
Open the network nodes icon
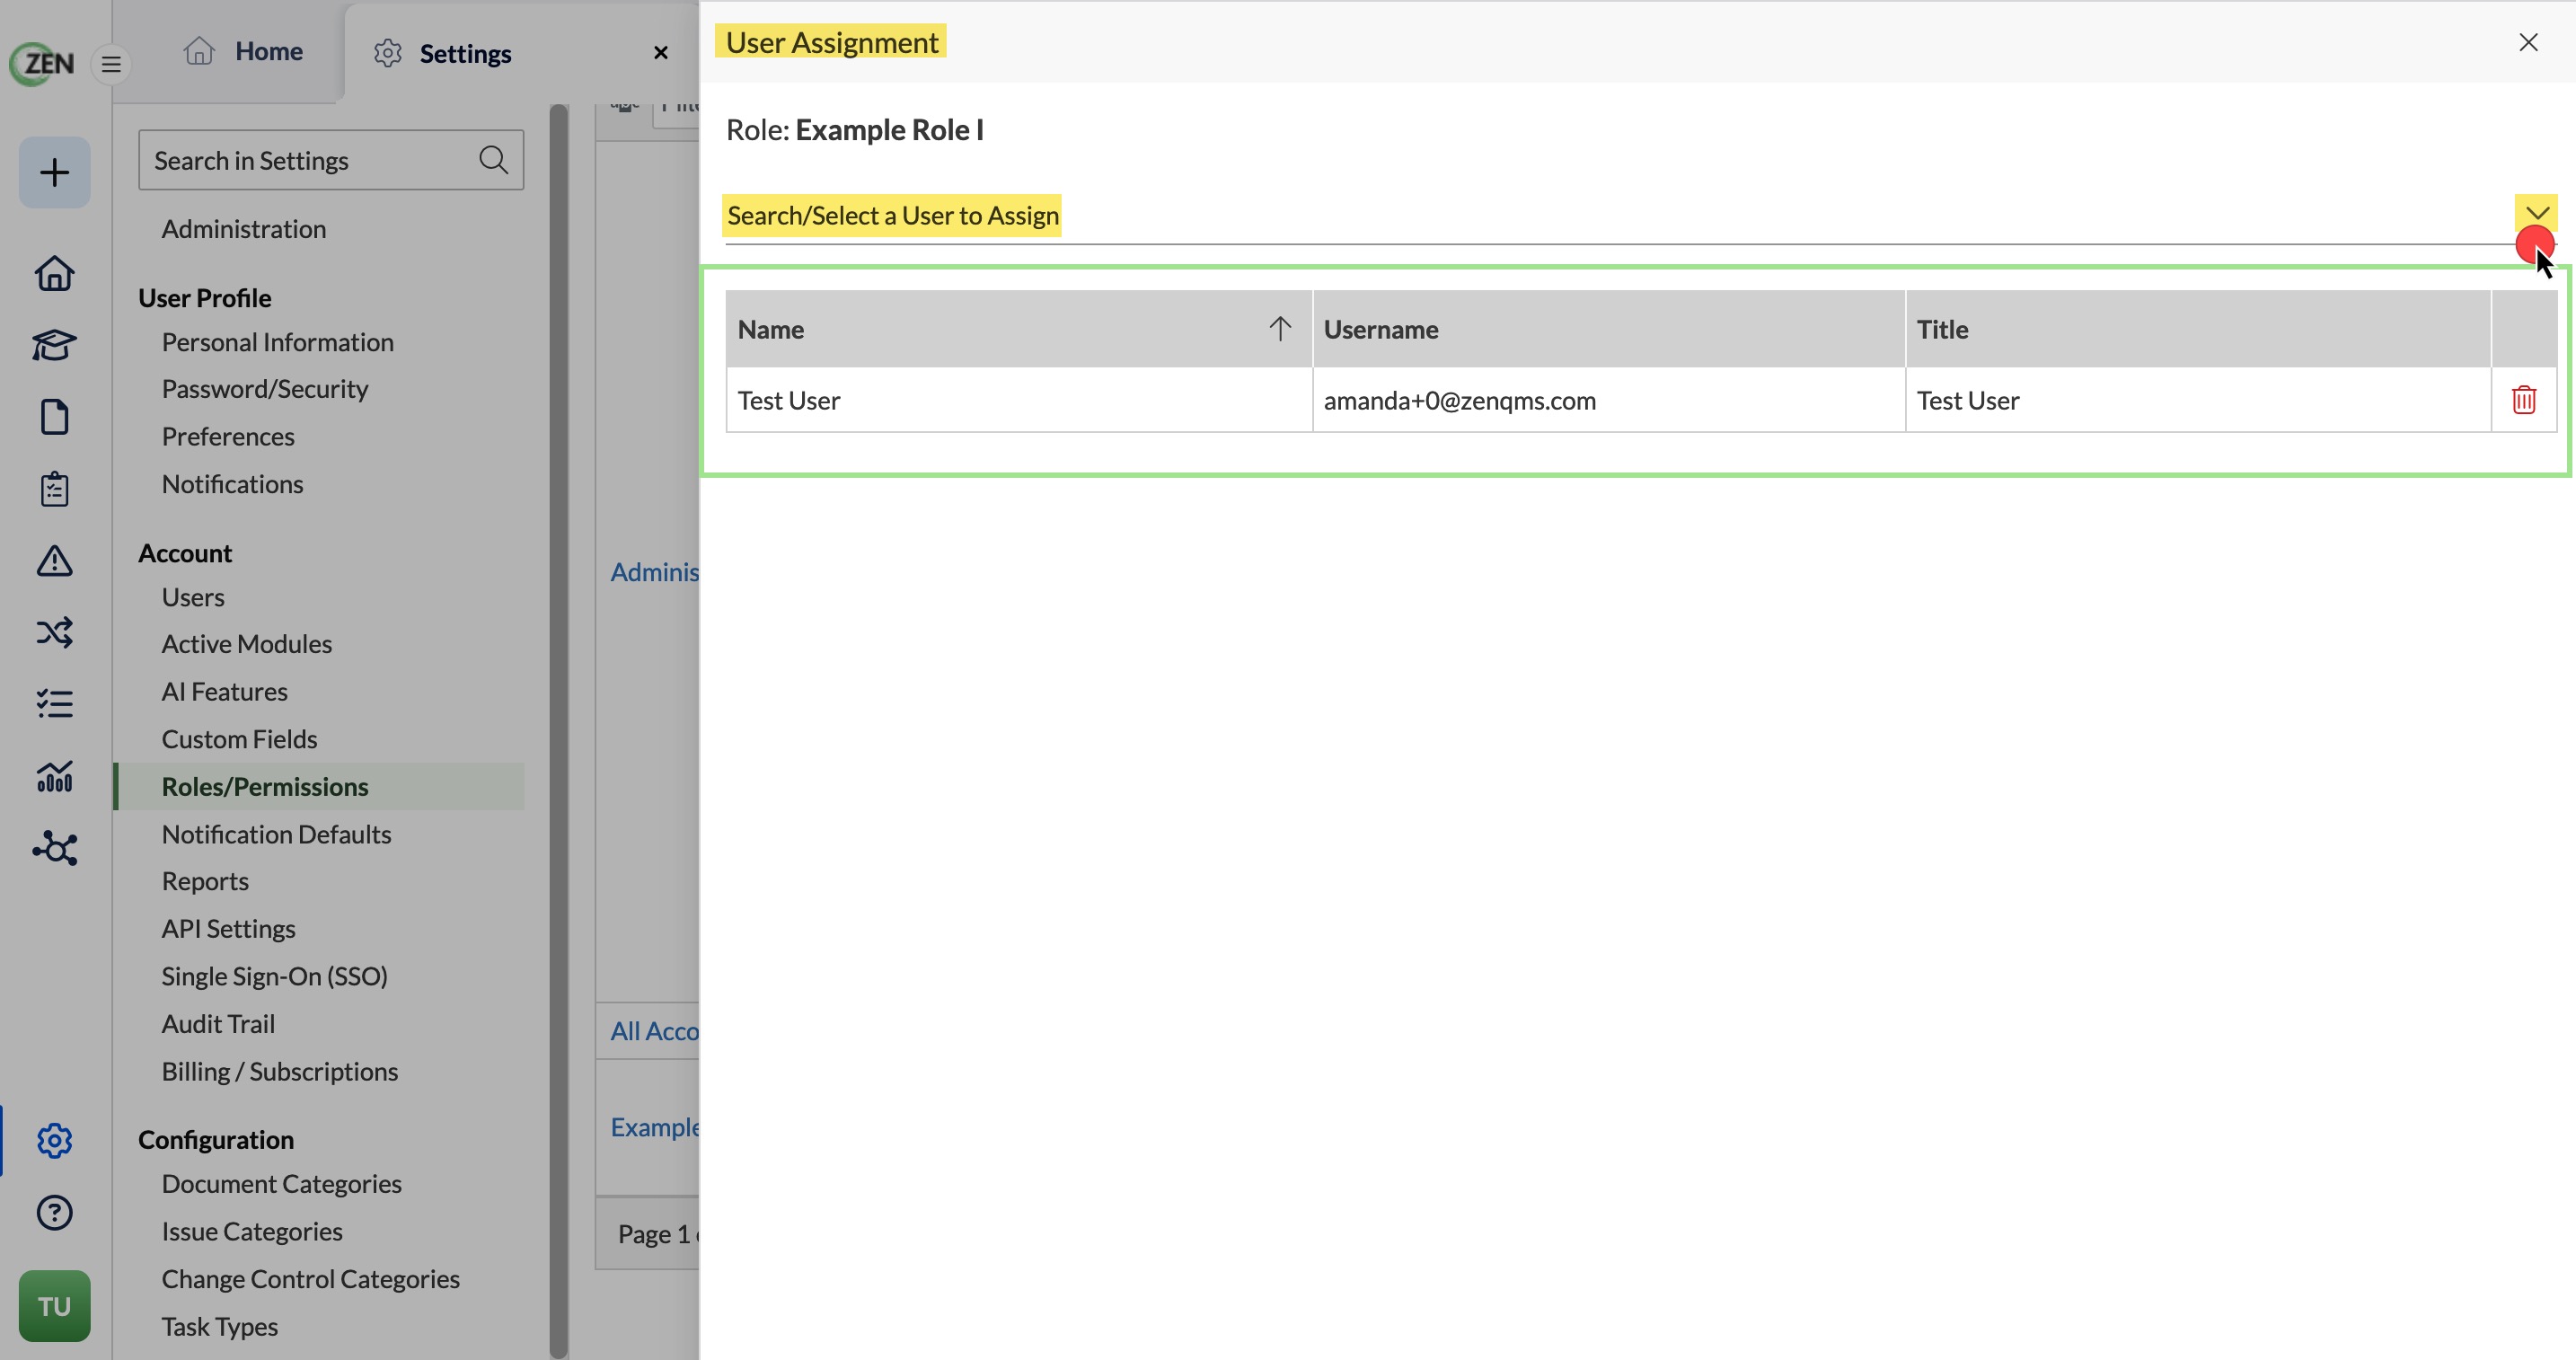tap(54, 848)
